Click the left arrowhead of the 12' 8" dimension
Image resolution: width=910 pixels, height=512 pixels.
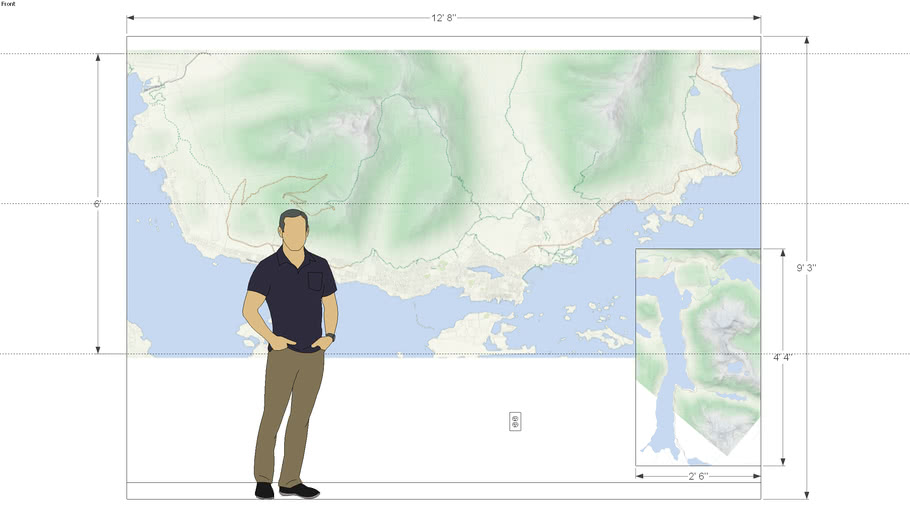coord(131,18)
